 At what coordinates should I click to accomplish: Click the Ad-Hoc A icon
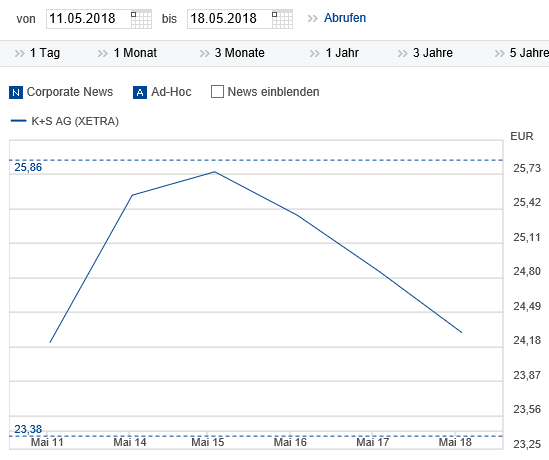(140, 92)
